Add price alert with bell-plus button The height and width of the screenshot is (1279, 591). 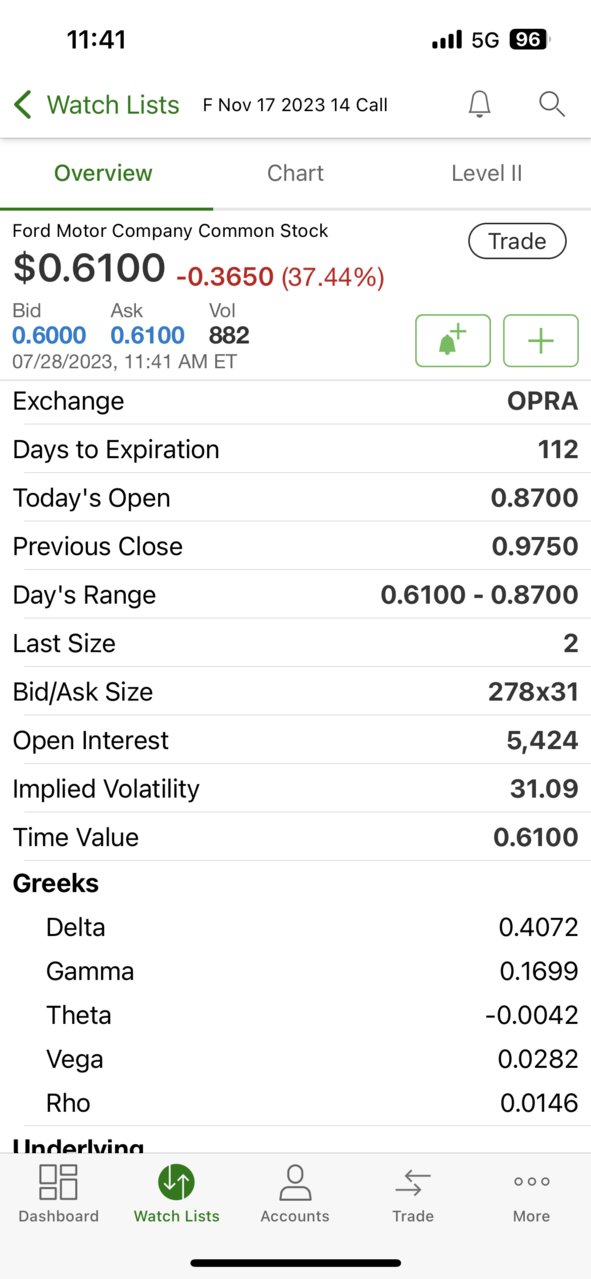(x=453, y=341)
